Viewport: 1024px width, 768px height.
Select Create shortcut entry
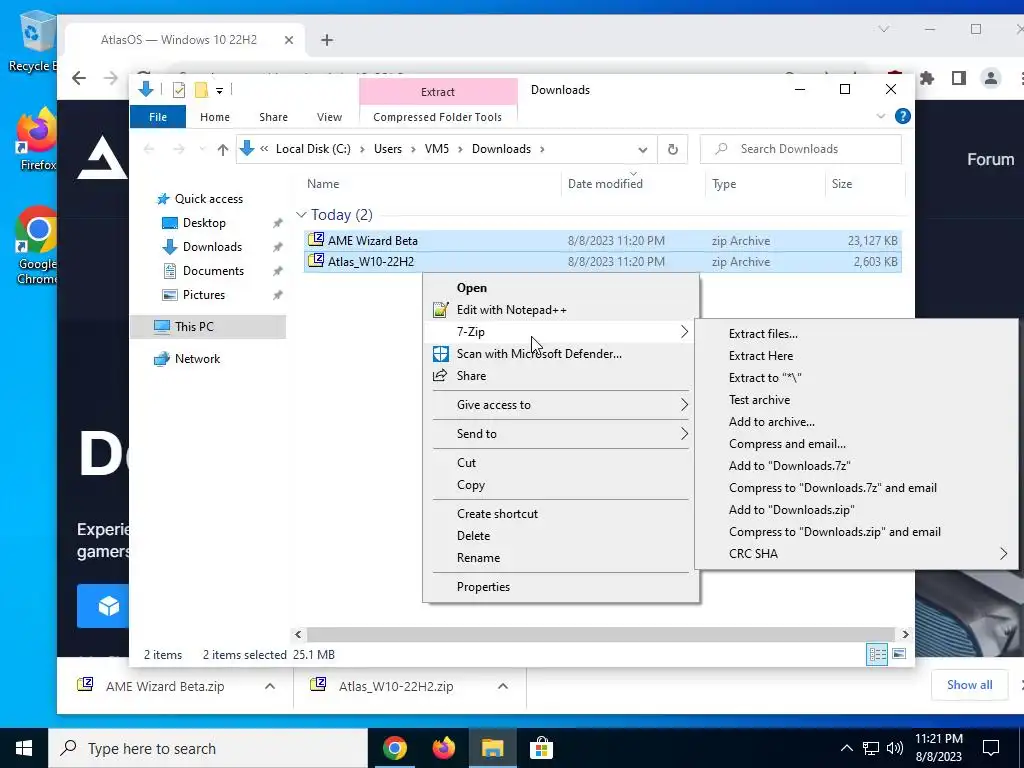coord(497,514)
